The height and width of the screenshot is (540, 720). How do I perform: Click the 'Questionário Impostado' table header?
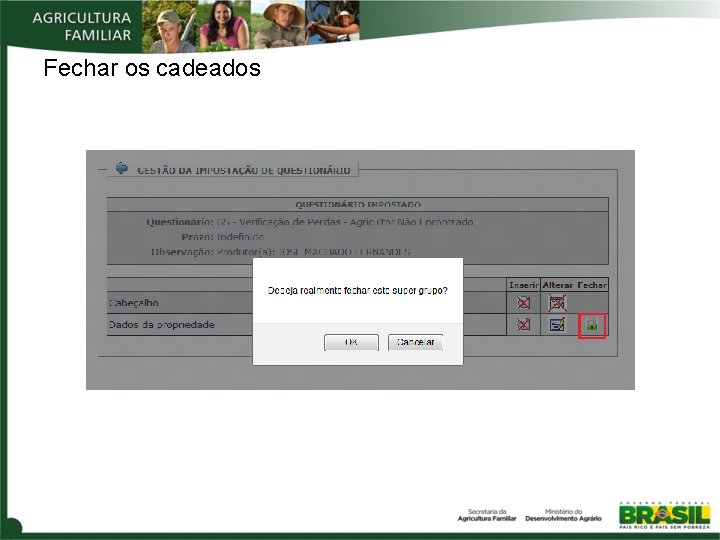358,204
